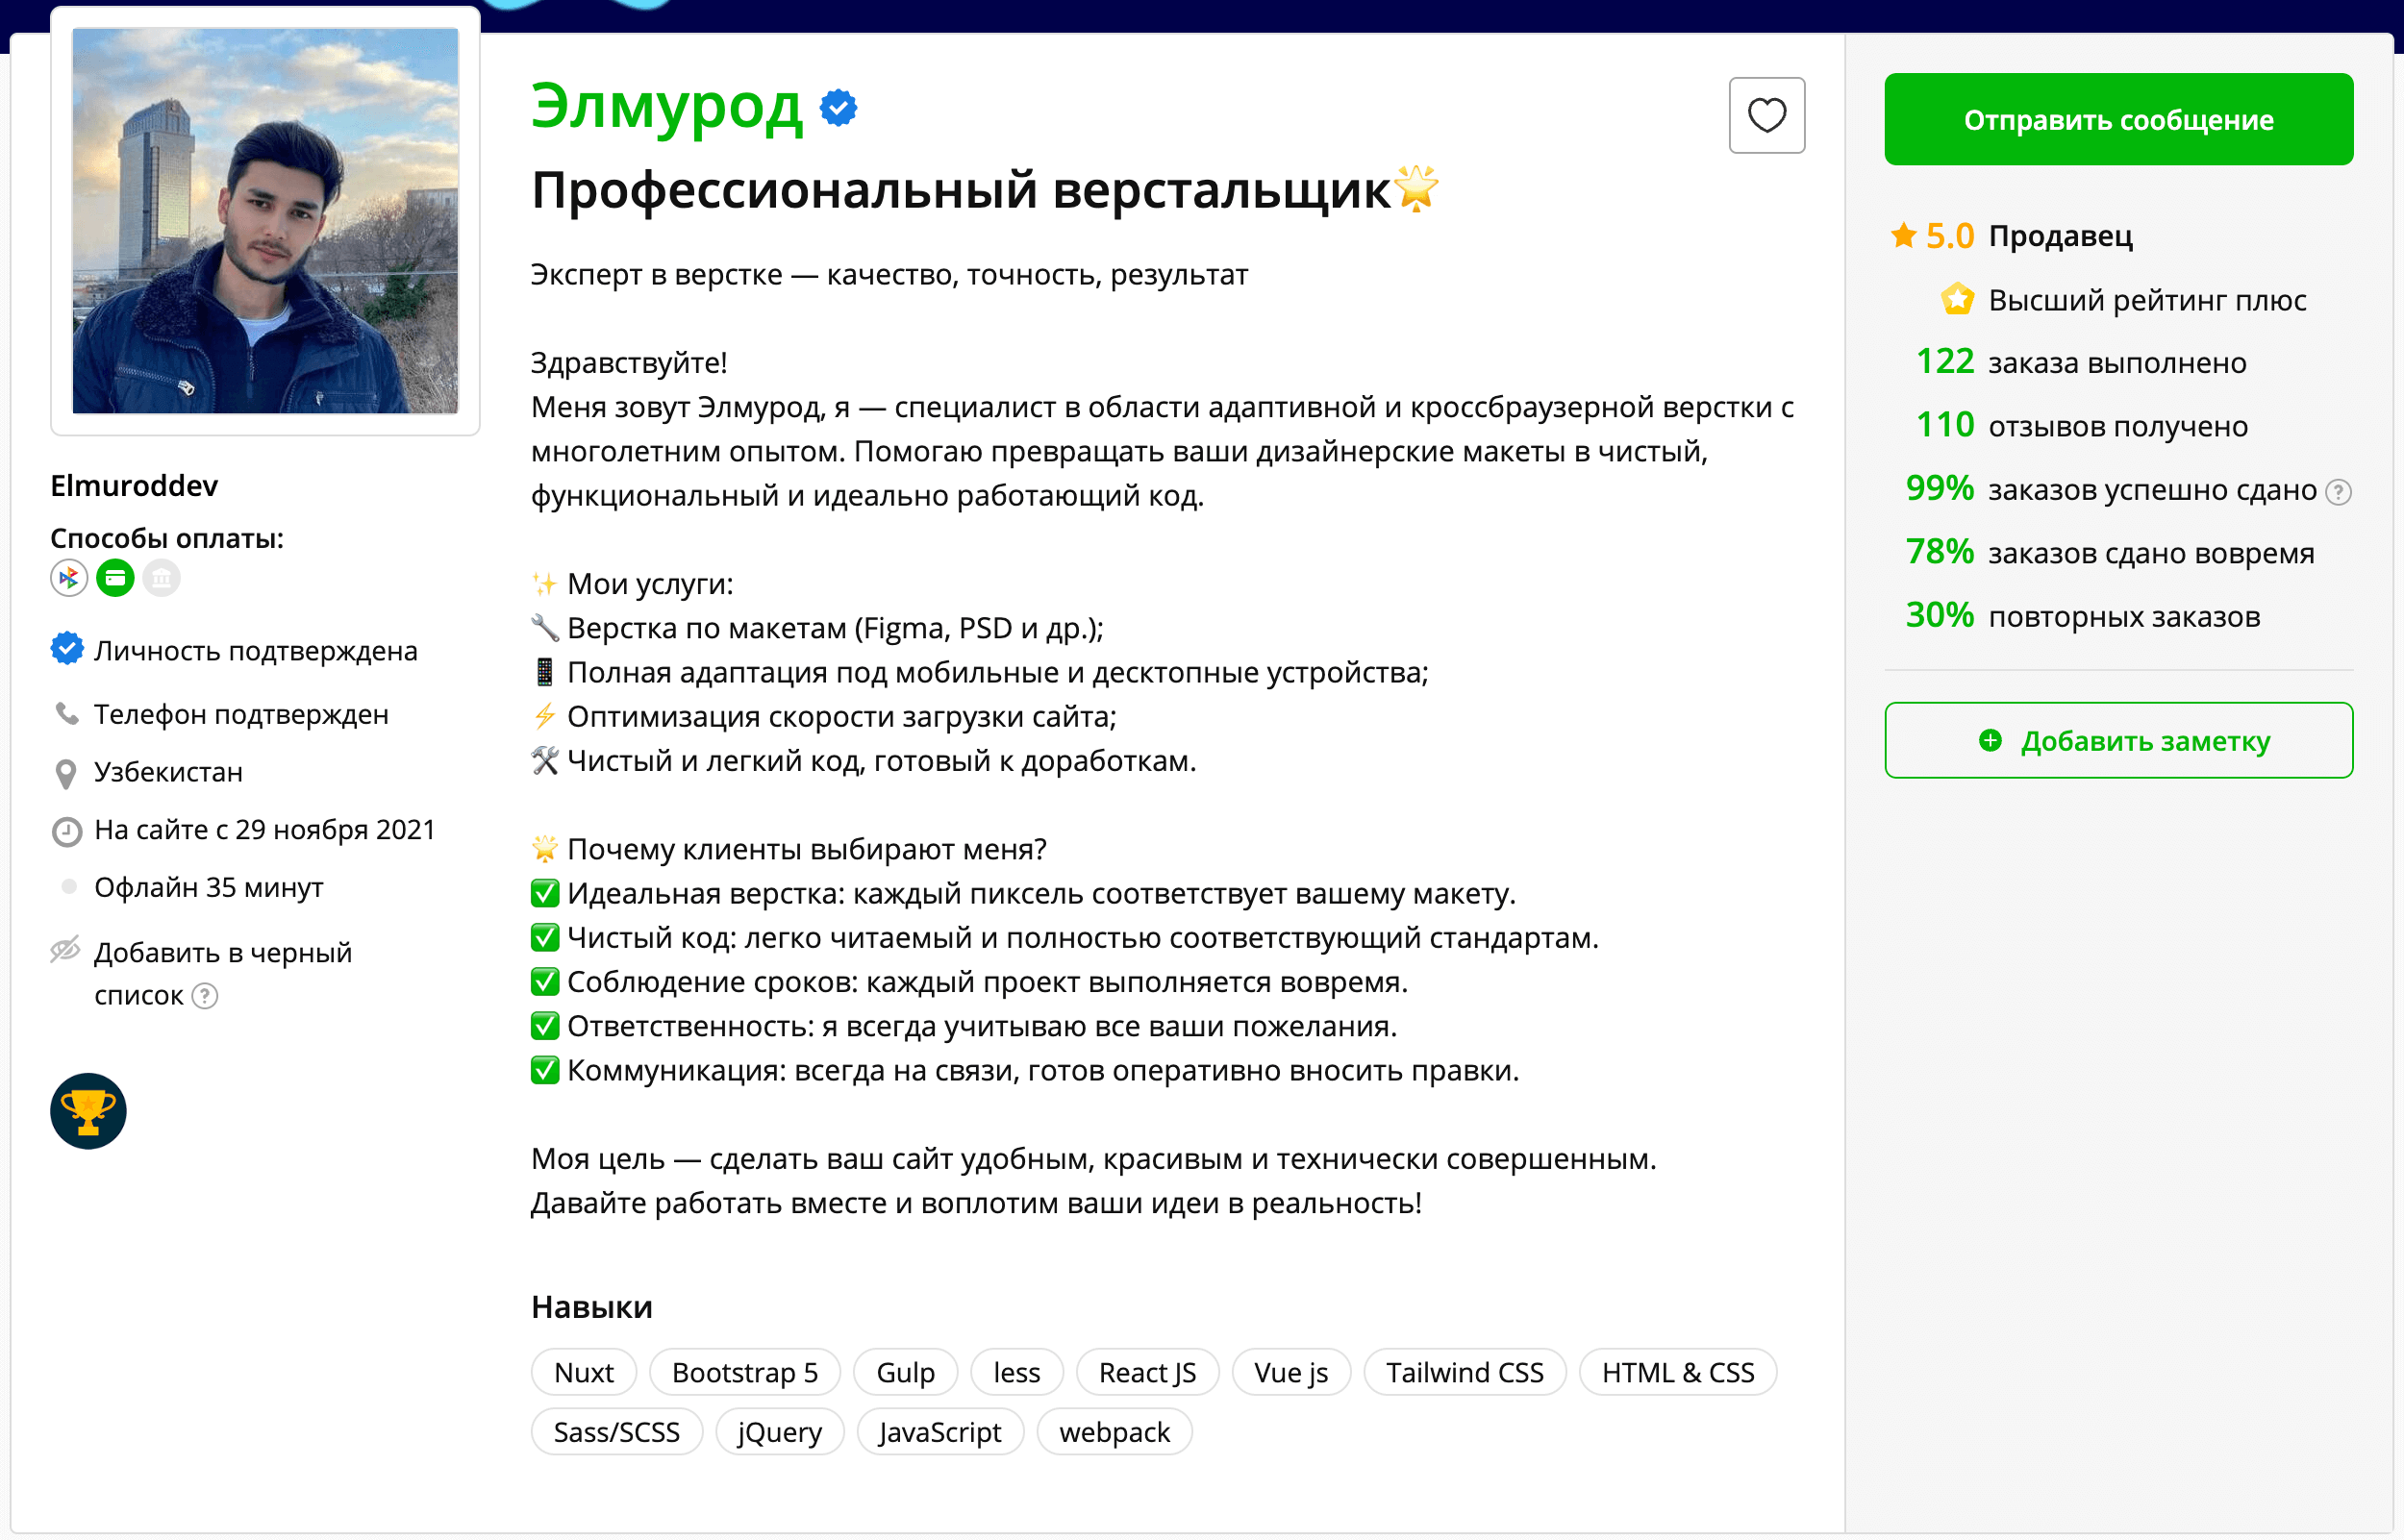Image resolution: width=2404 pixels, height=1540 pixels.
Task: Click the crossed-eye blacklist icon
Action: (66, 950)
